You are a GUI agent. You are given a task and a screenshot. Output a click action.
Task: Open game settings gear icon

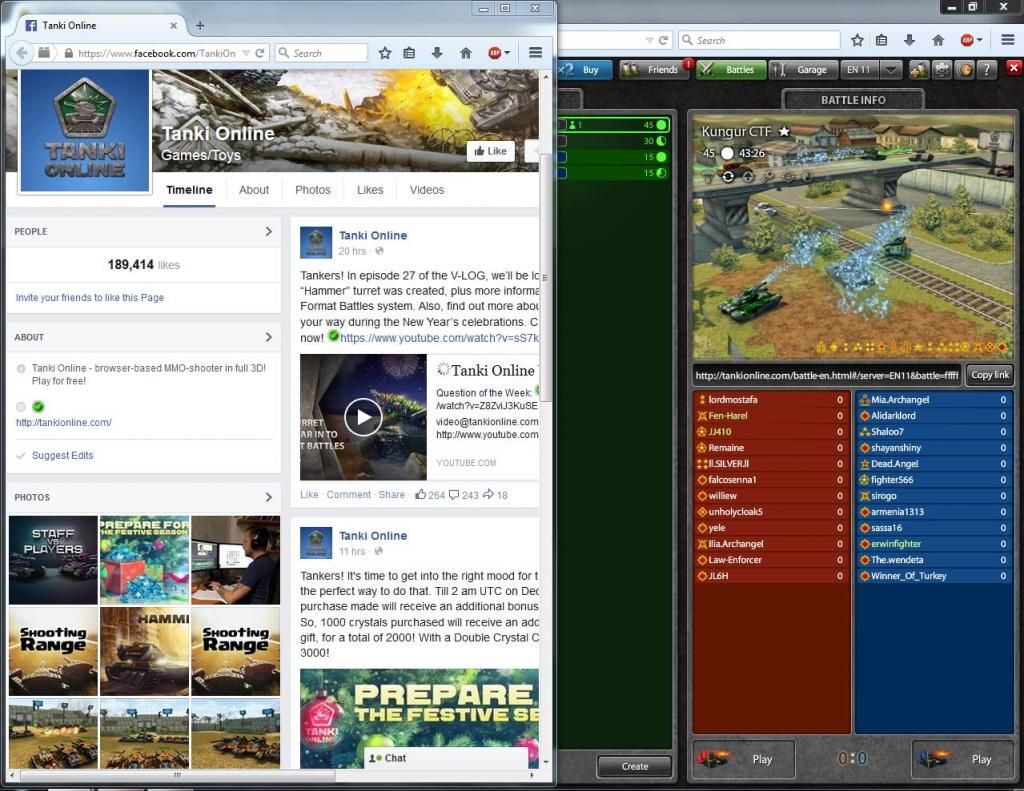941,70
